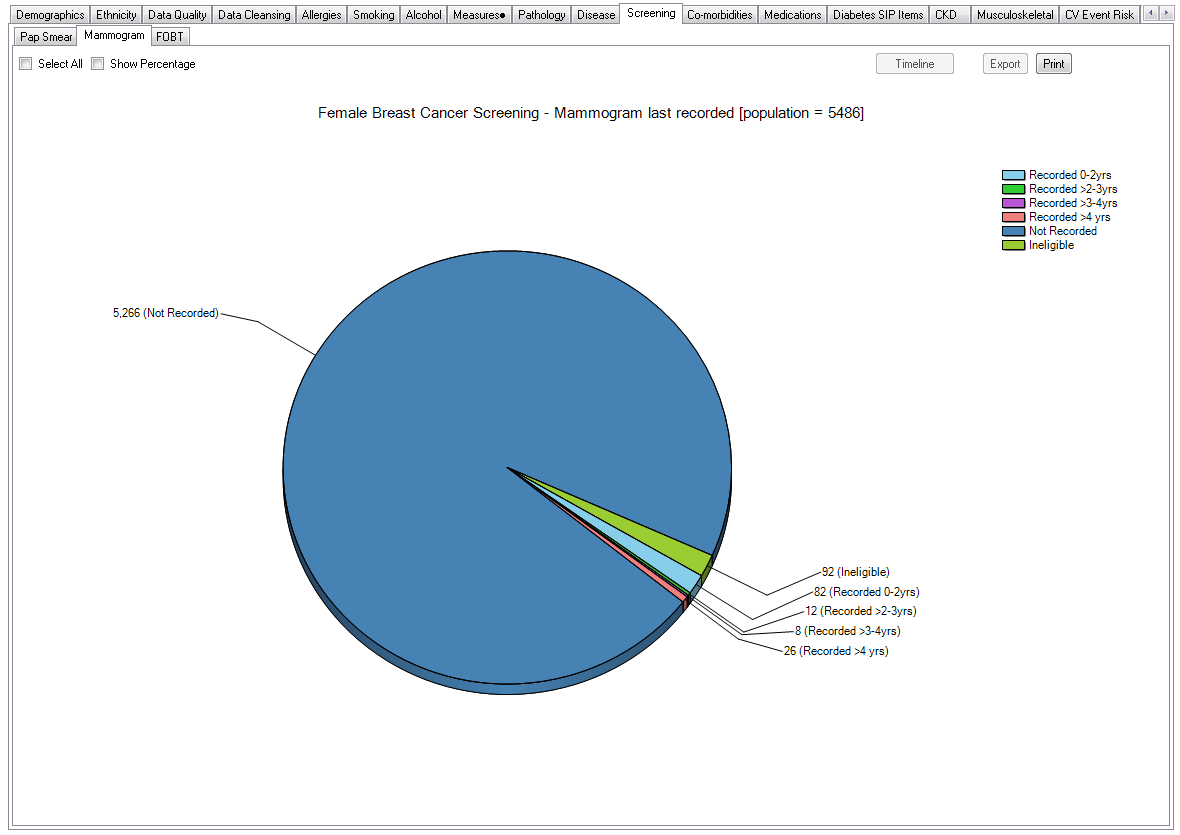
Task: Open the Diabetes SIP Items tab
Action: point(877,15)
